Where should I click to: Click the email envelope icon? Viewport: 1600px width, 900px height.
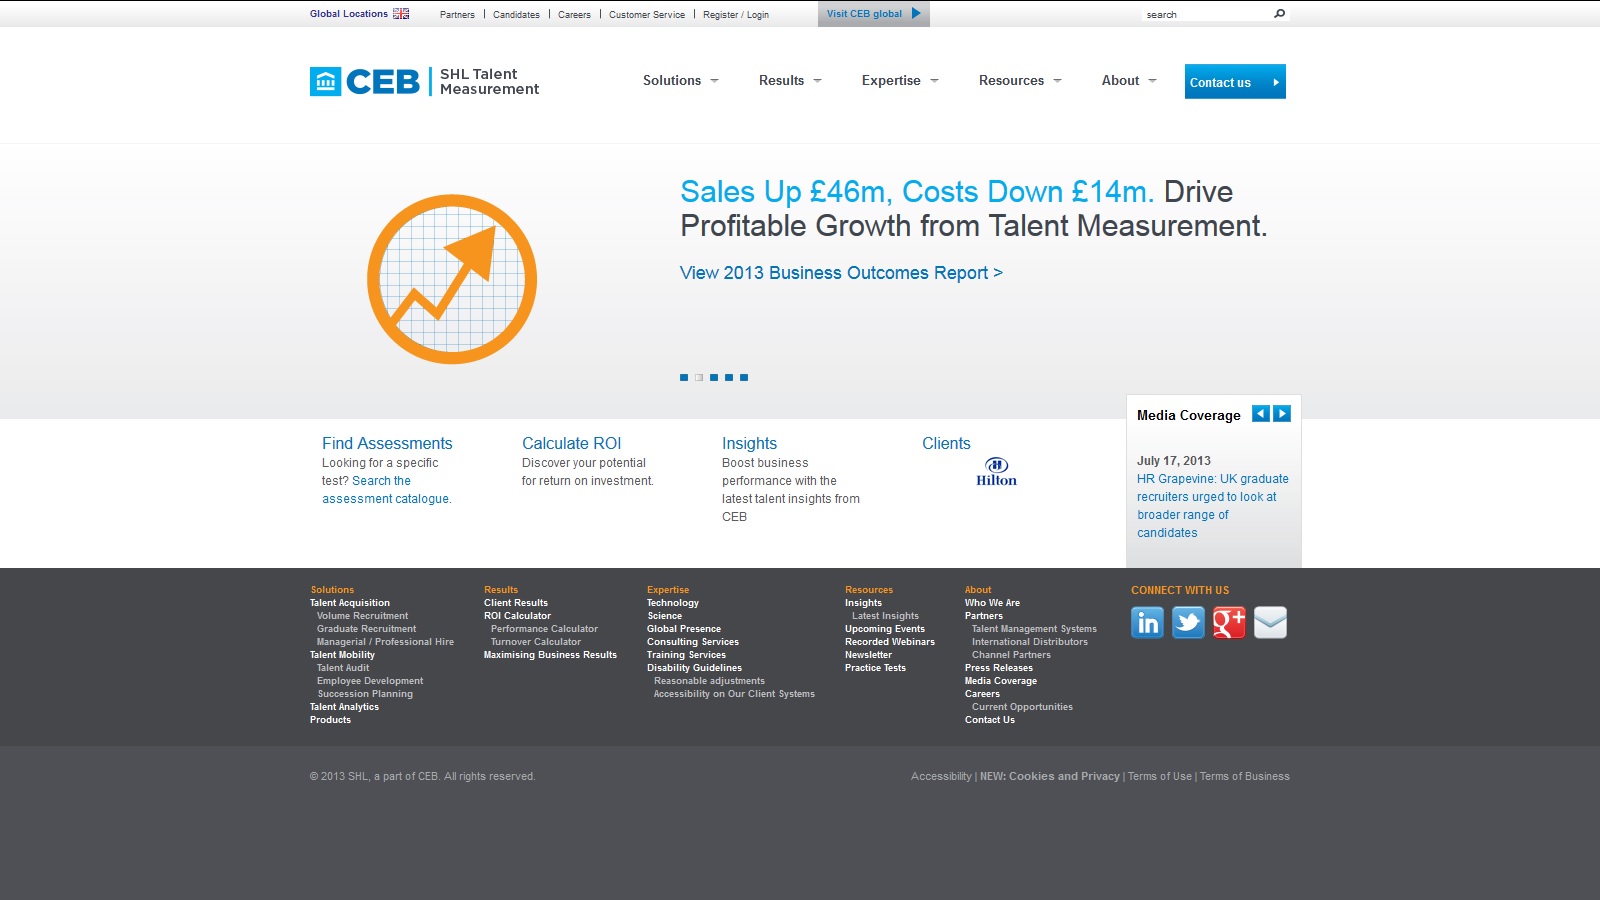tap(1270, 622)
